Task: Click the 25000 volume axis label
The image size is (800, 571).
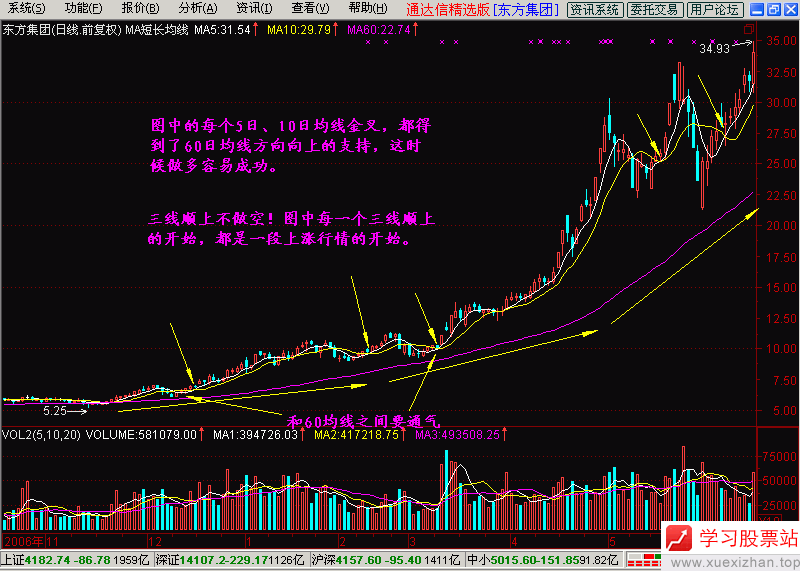Action: point(779,505)
